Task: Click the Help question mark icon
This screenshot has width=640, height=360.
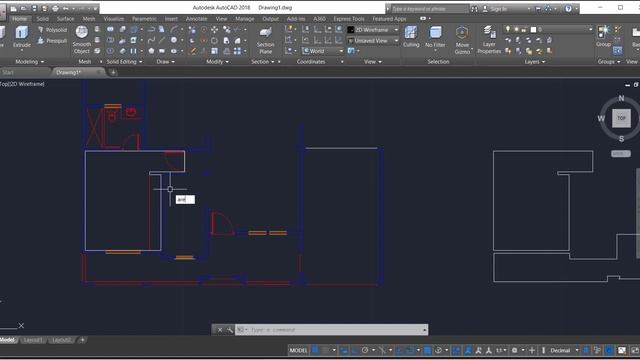Action: click(x=568, y=9)
